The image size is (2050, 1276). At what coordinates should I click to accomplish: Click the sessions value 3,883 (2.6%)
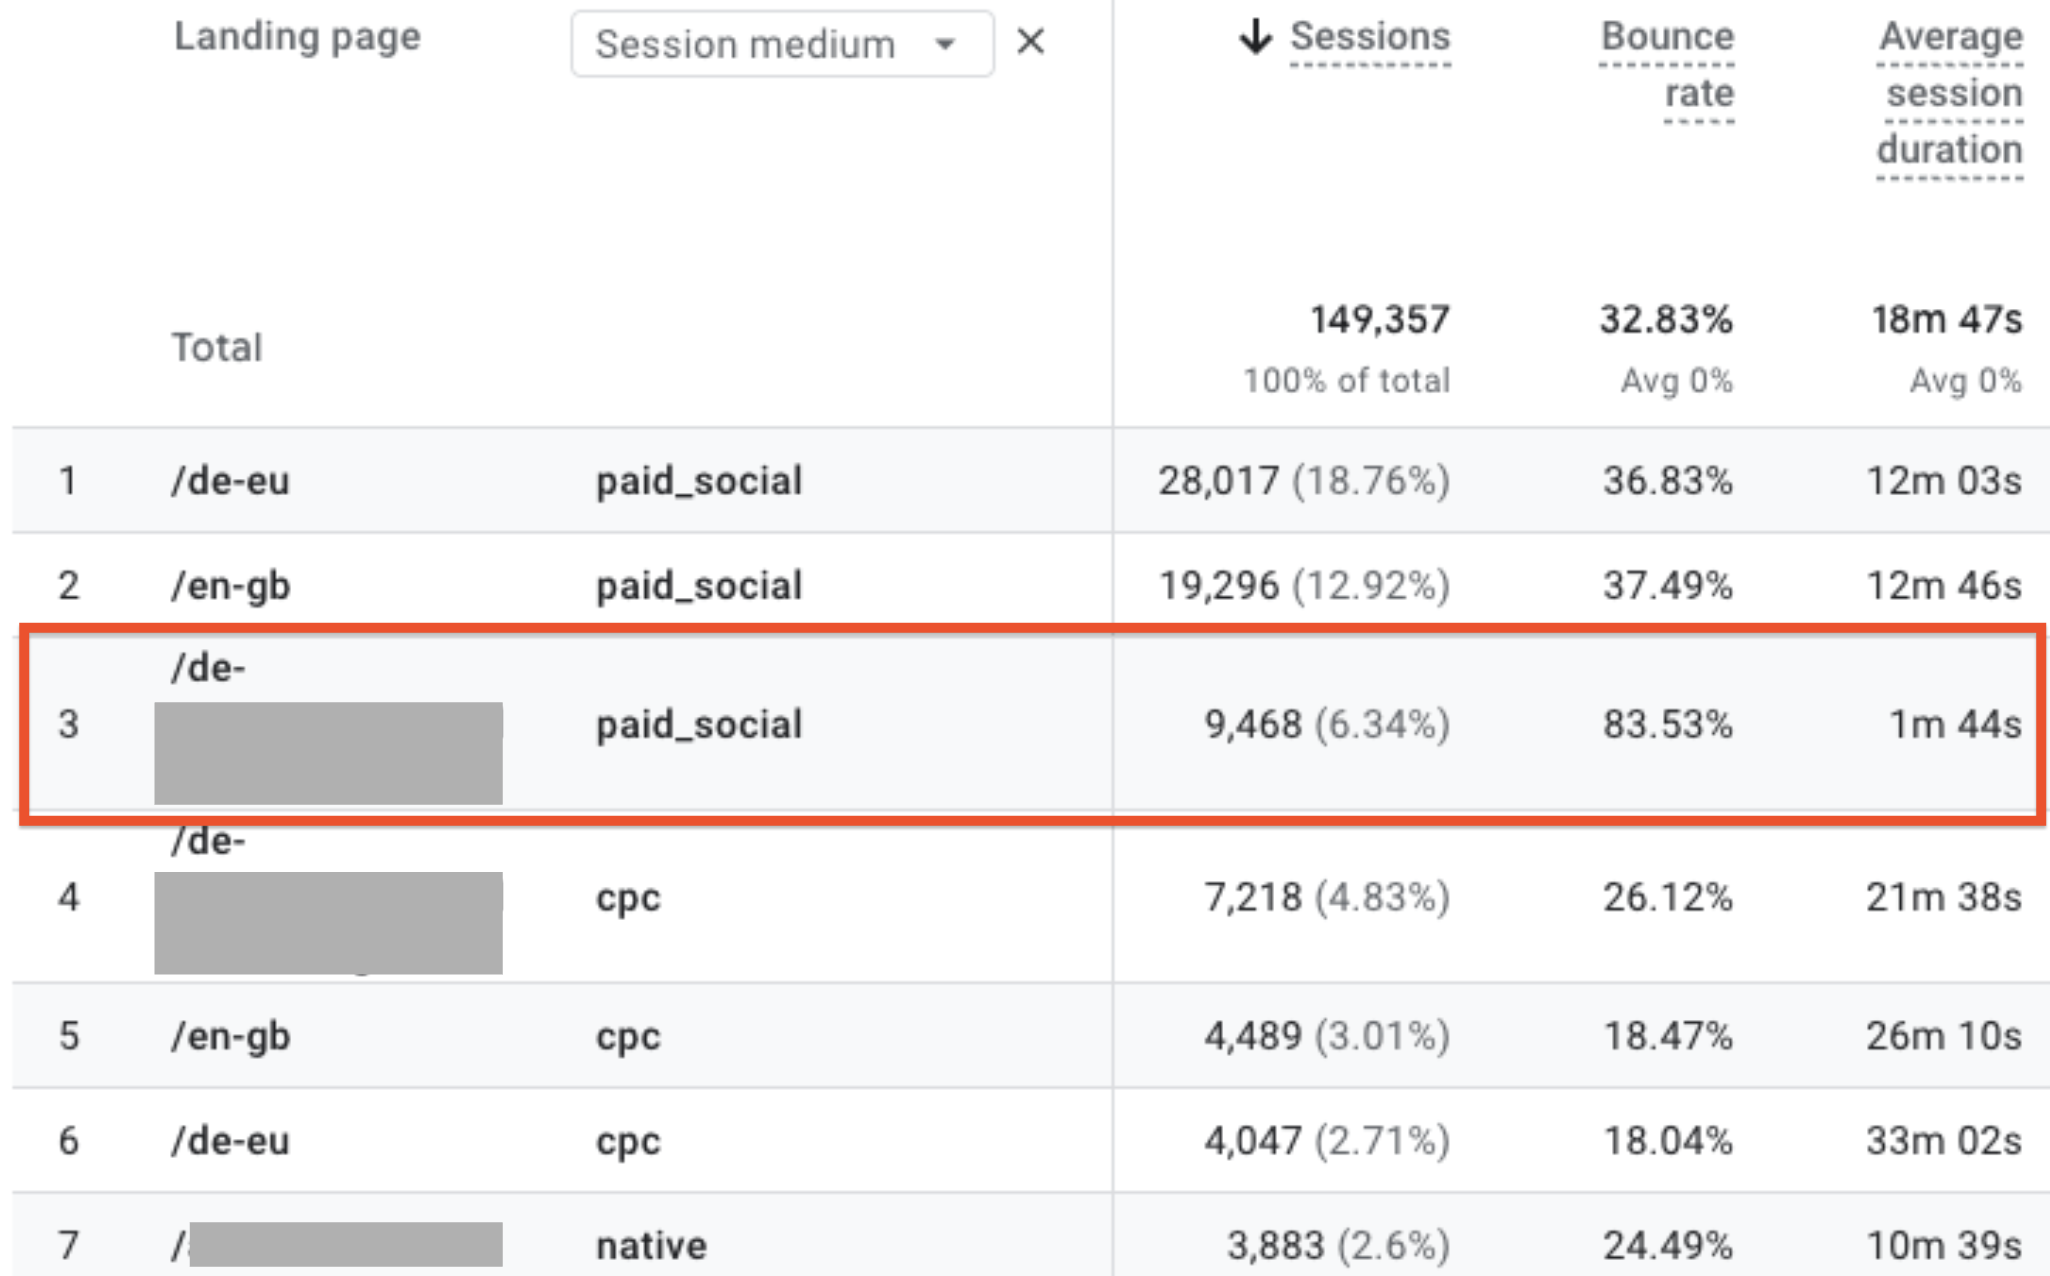(x=1338, y=1246)
